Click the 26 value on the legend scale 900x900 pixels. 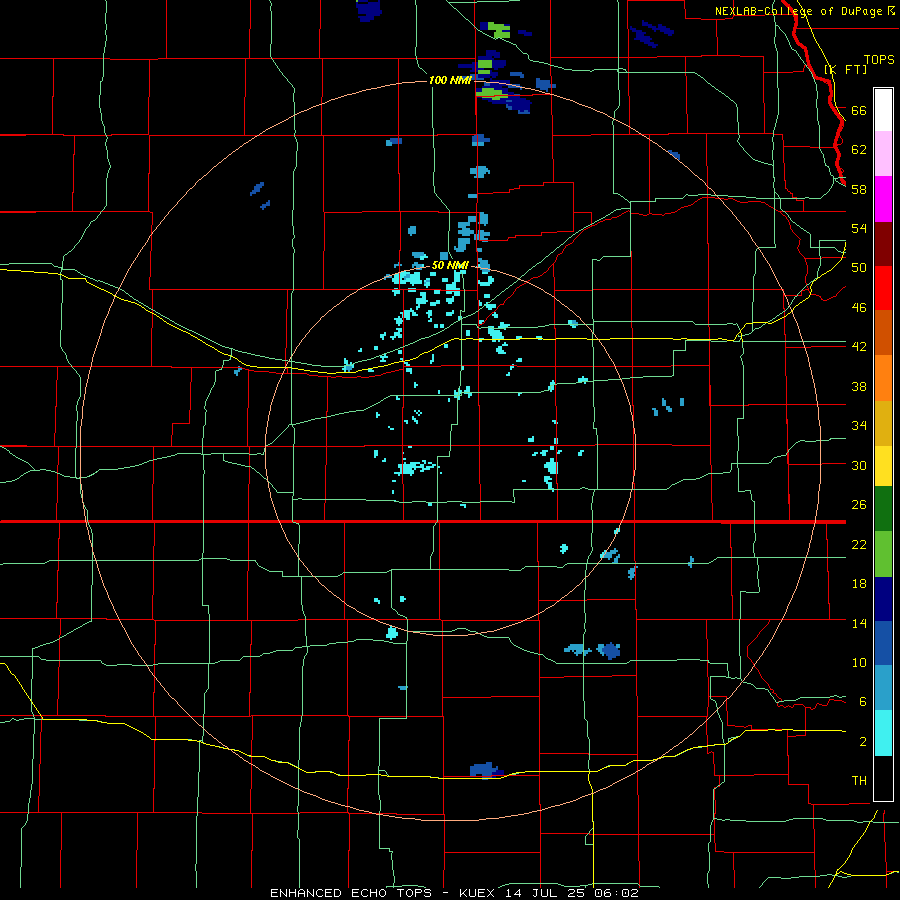pos(859,505)
